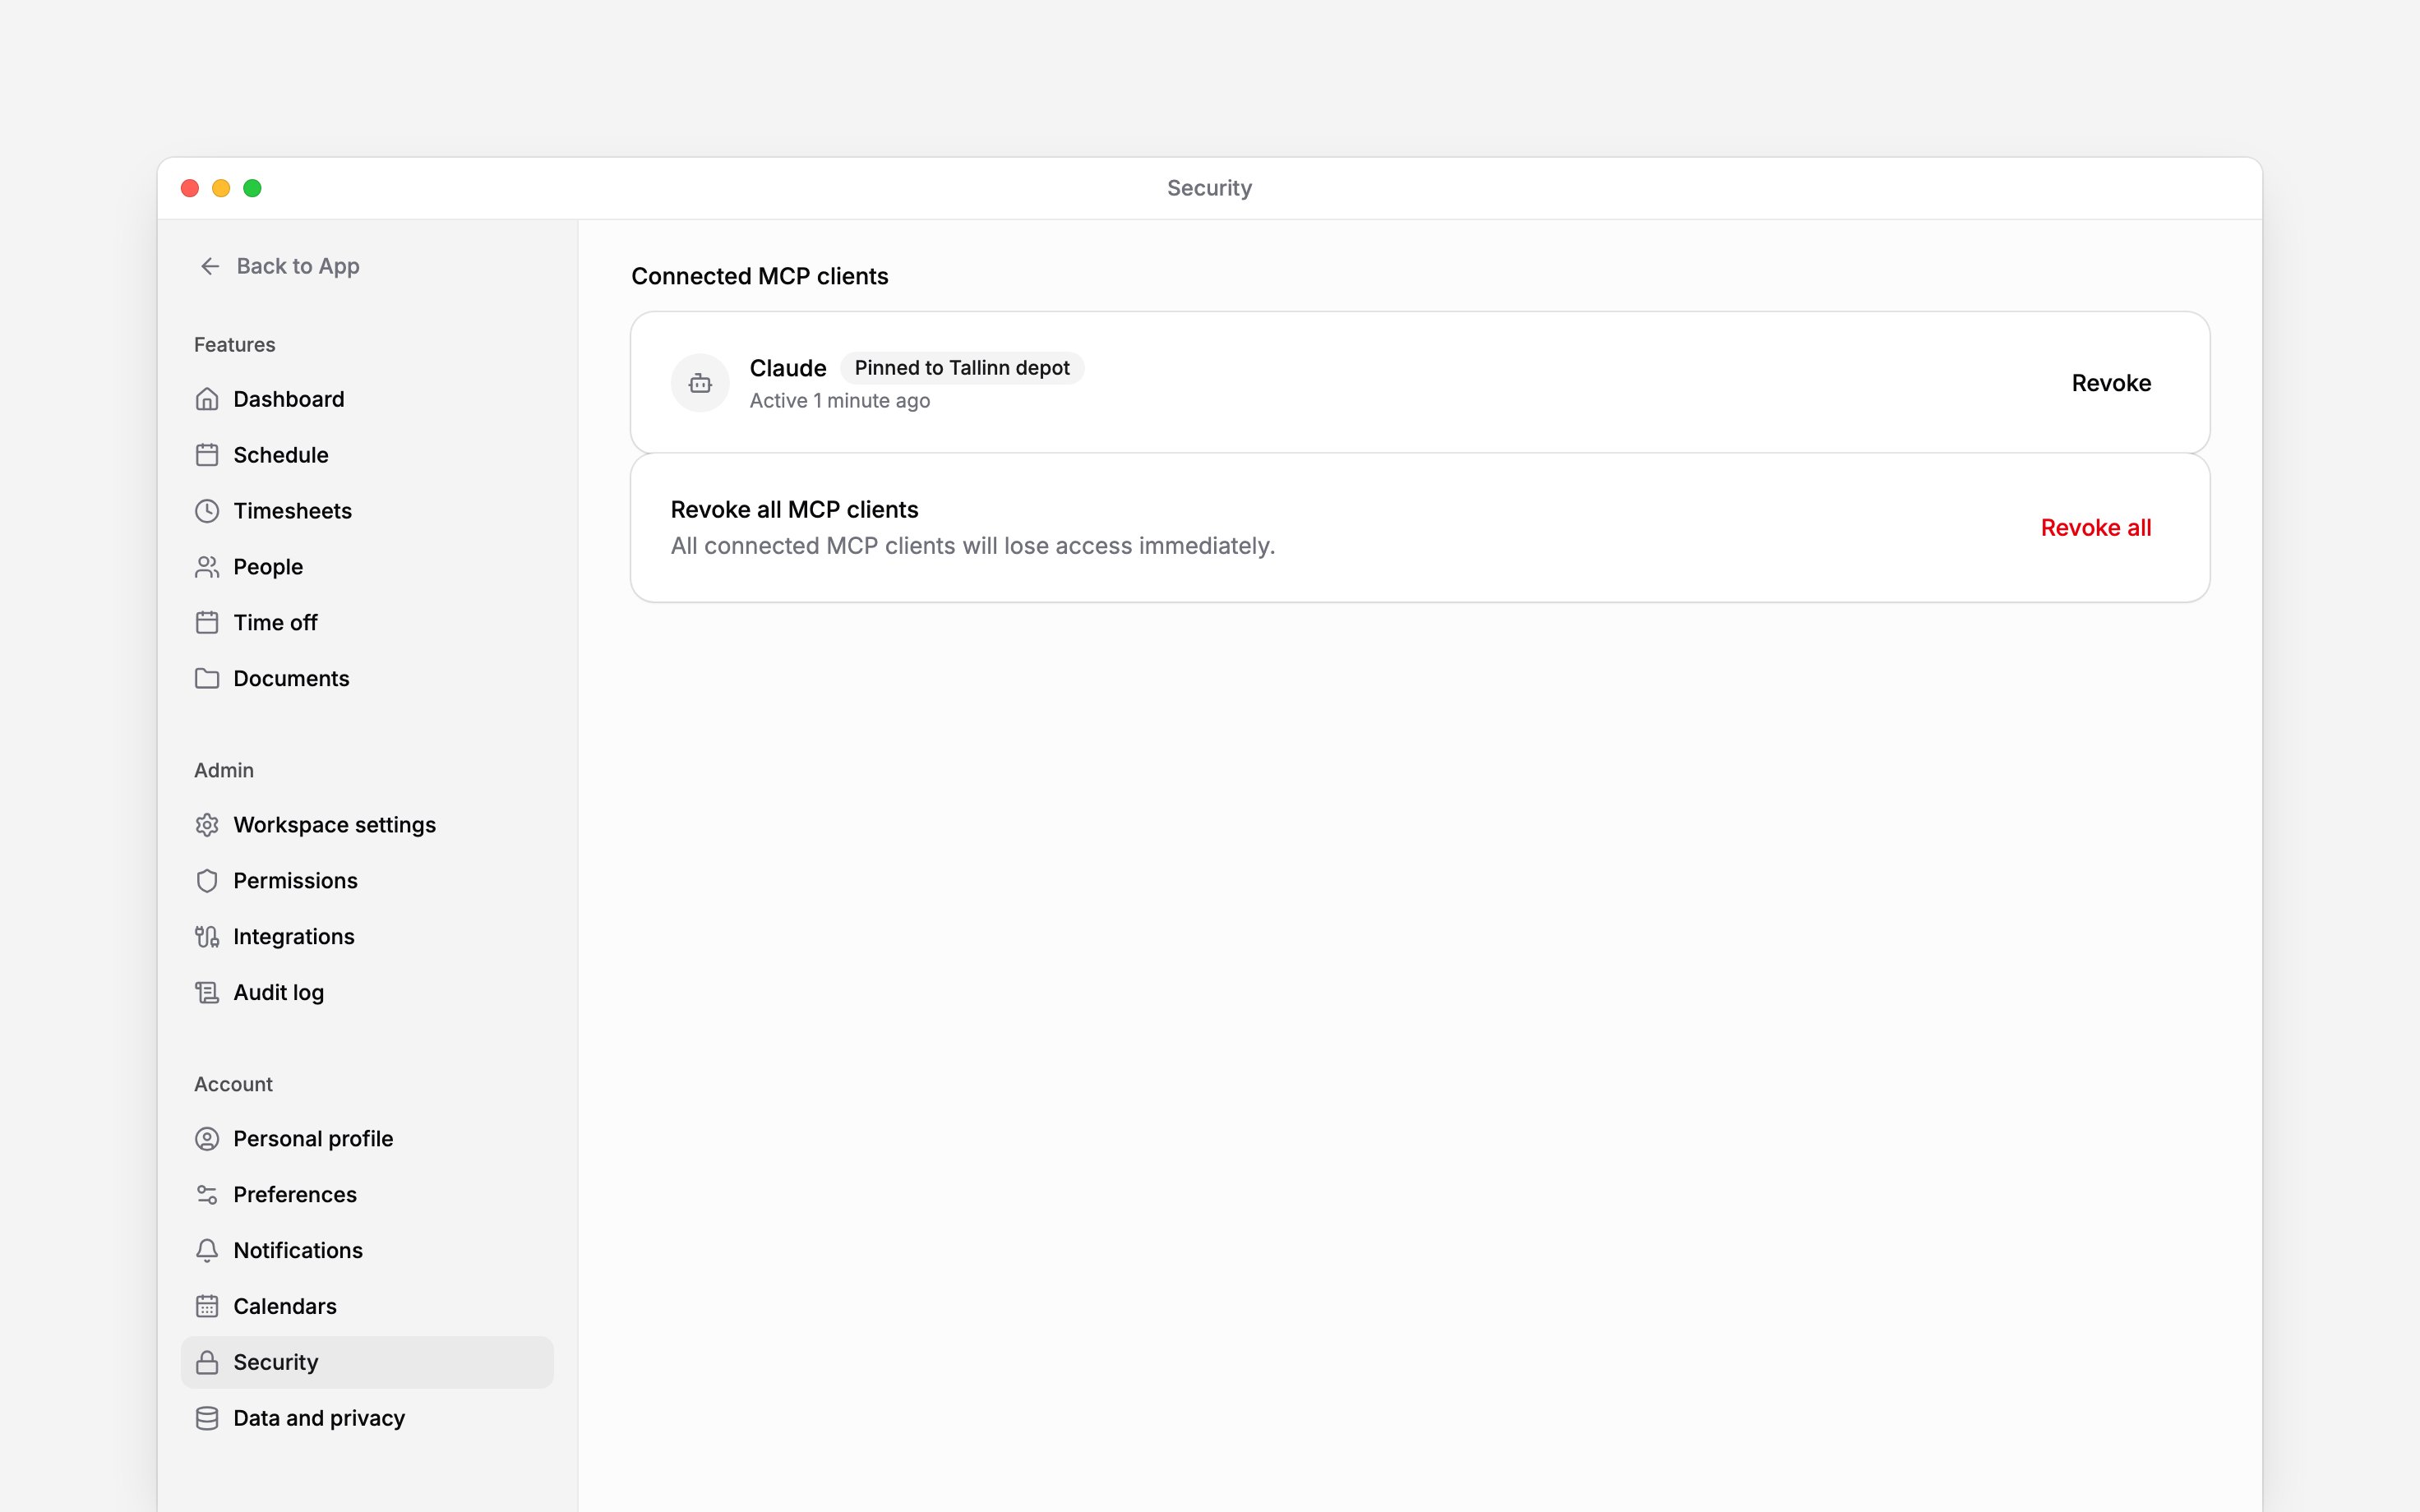Click the Notifications bell icon

pyautogui.click(x=207, y=1251)
